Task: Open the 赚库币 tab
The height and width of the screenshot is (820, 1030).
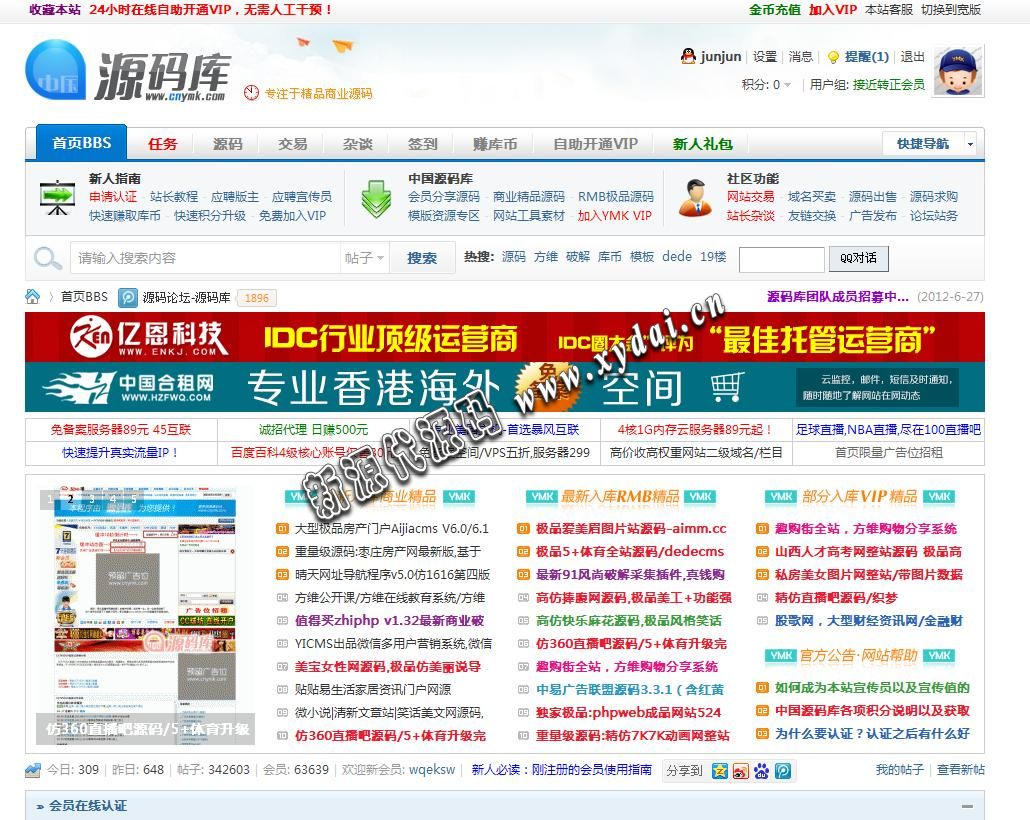Action: point(495,144)
